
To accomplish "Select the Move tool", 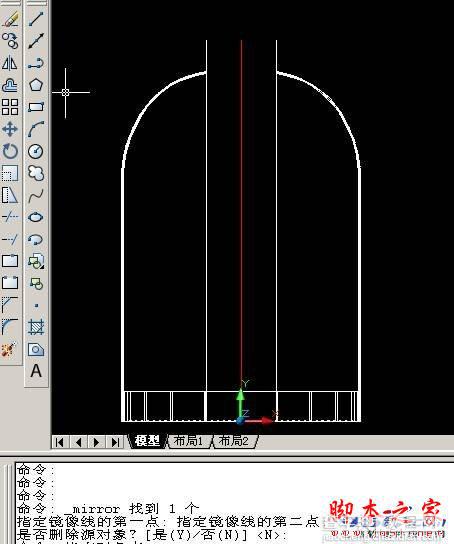I will (x=10, y=129).
